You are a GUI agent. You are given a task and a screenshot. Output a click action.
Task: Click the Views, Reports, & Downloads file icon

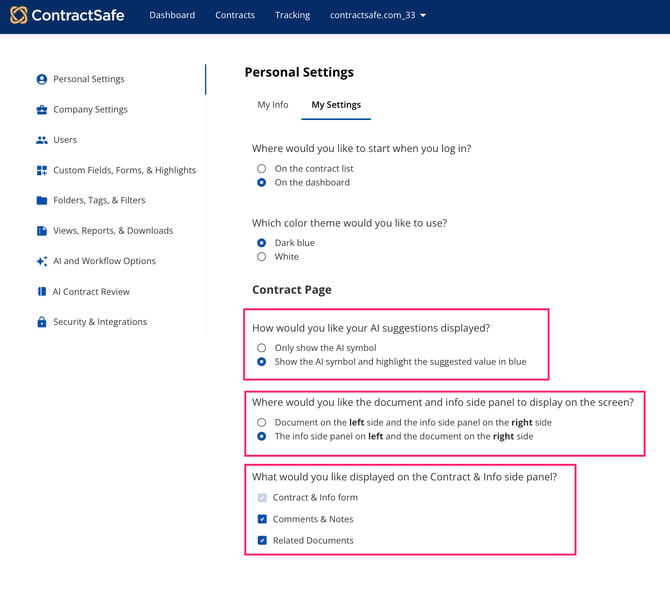(41, 231)
